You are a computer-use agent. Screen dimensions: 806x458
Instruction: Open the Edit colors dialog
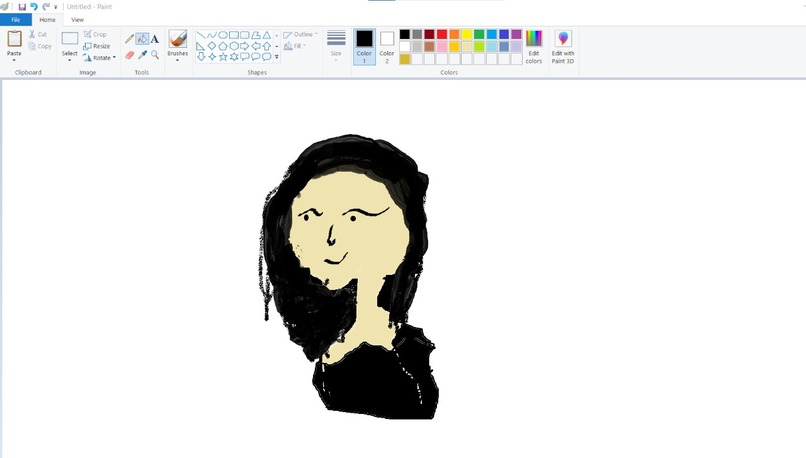pos(534,47)
